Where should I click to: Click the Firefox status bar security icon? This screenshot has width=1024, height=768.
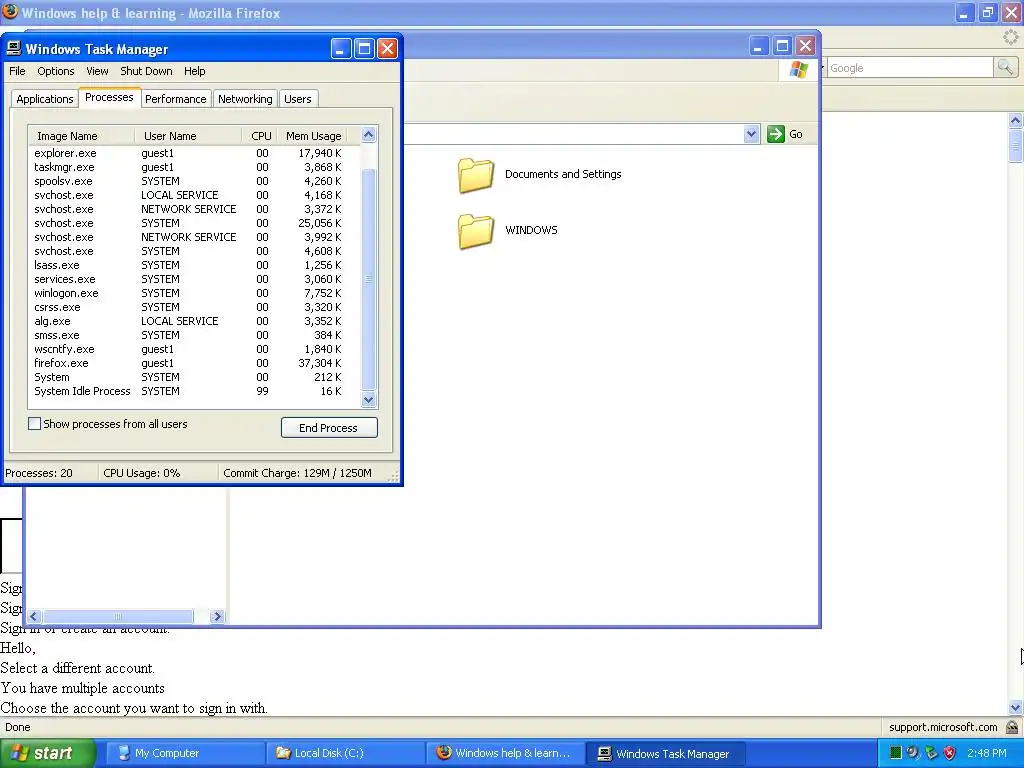(1012, 727)
